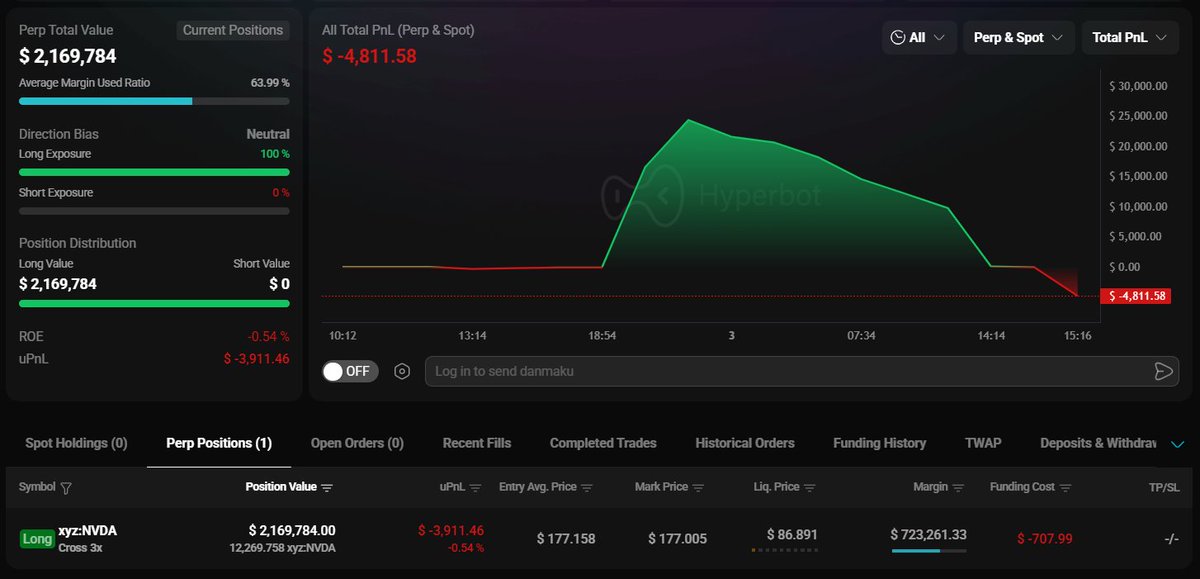Click the Cross 3x leverage text
The width and height of the screenshot is (1200, 579).
point(81,548)
